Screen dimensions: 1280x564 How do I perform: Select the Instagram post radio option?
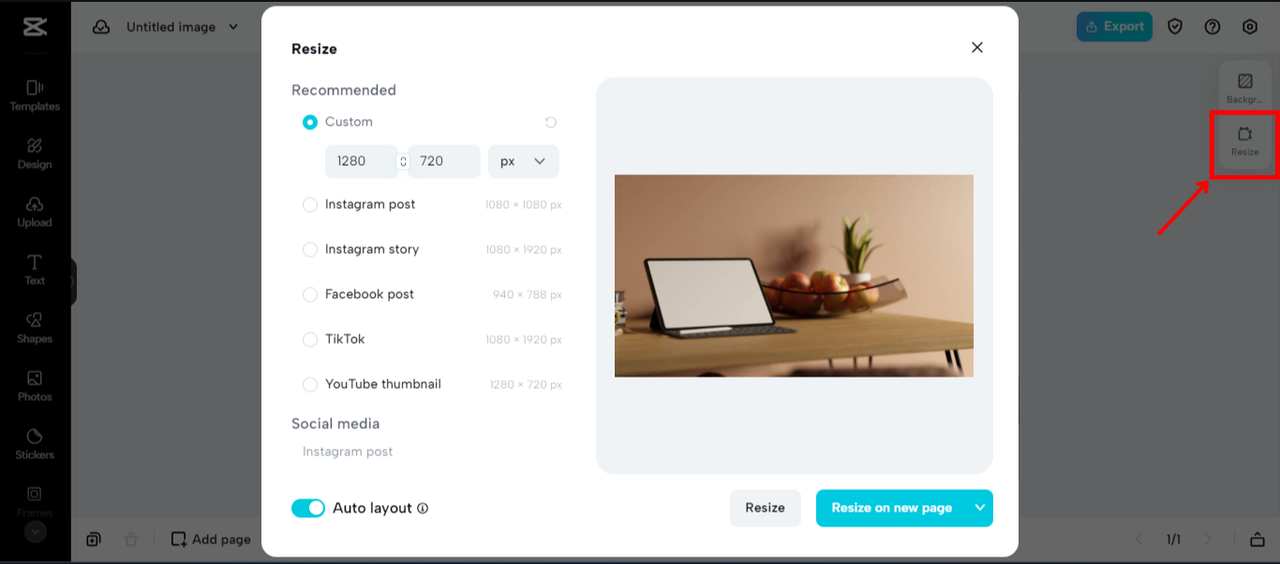310,204
